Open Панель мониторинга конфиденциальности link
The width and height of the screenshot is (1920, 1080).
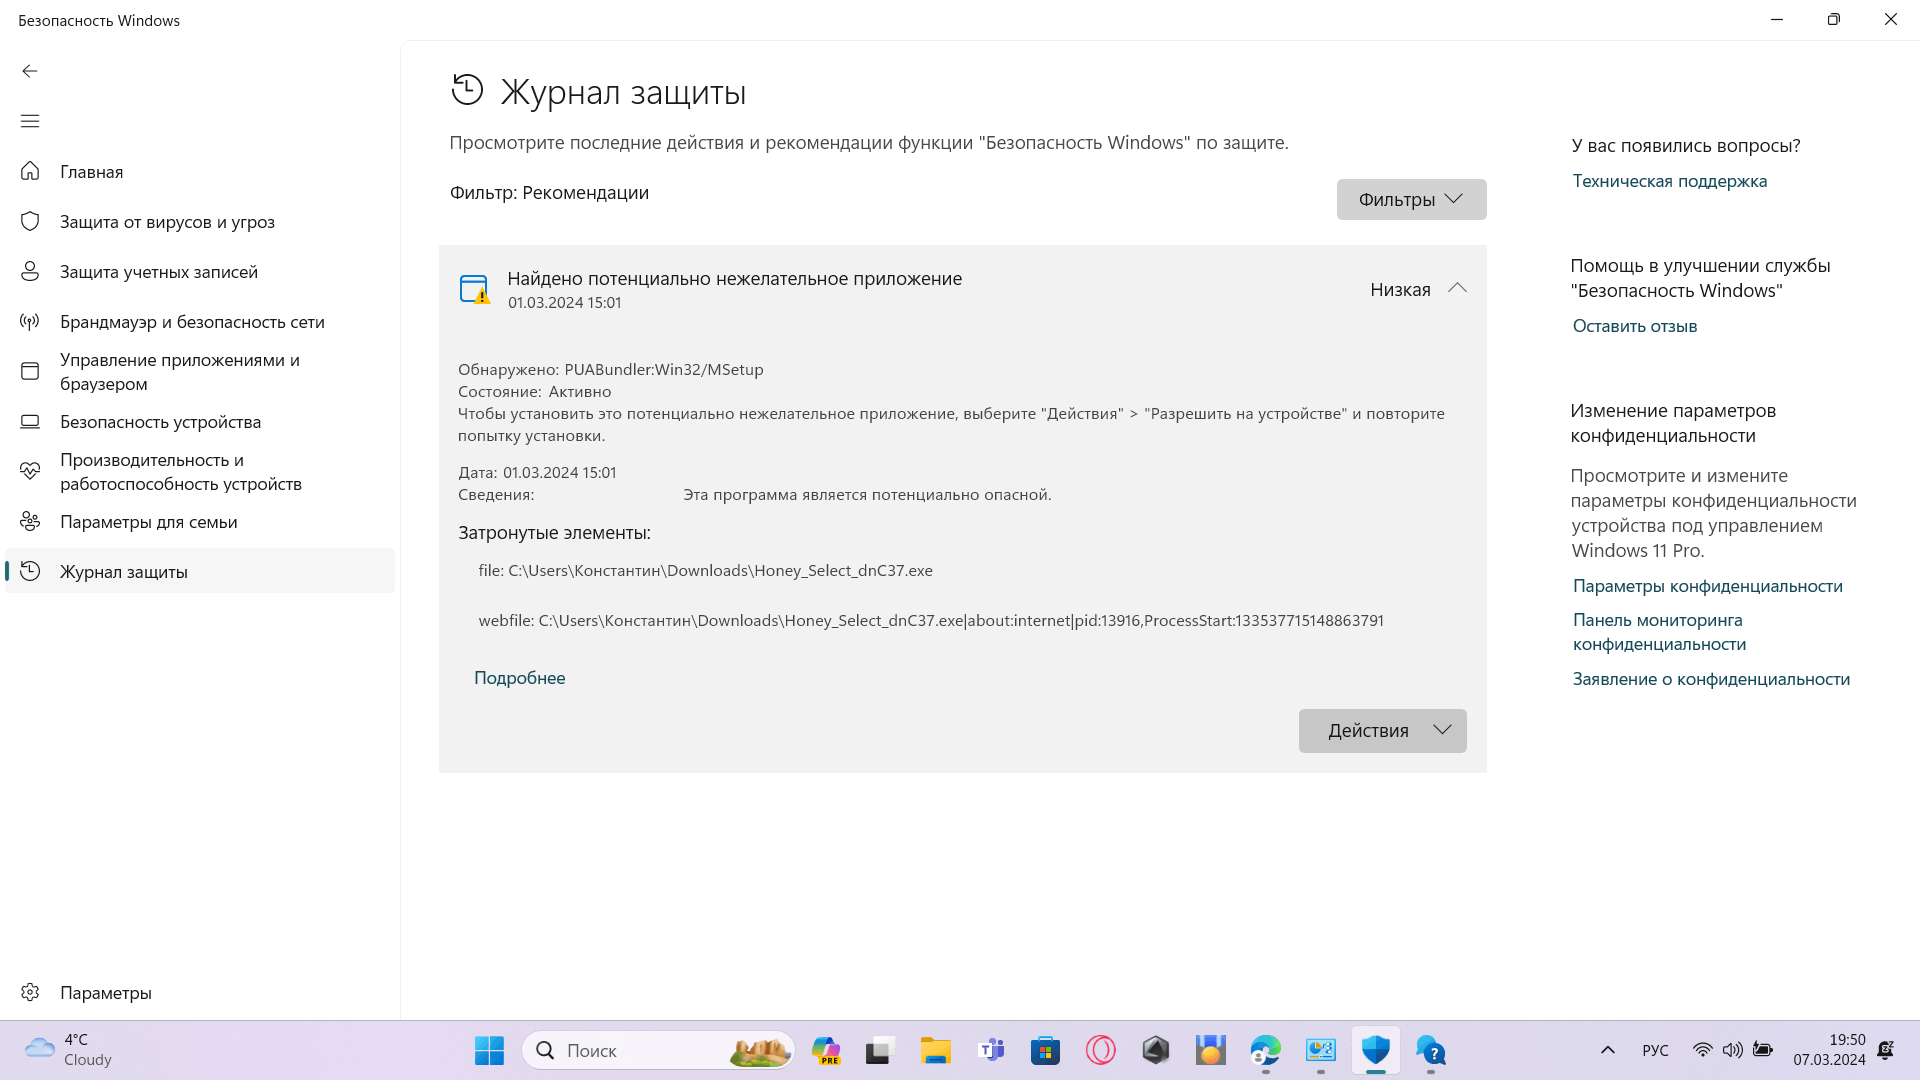[x=1659, y=632]
